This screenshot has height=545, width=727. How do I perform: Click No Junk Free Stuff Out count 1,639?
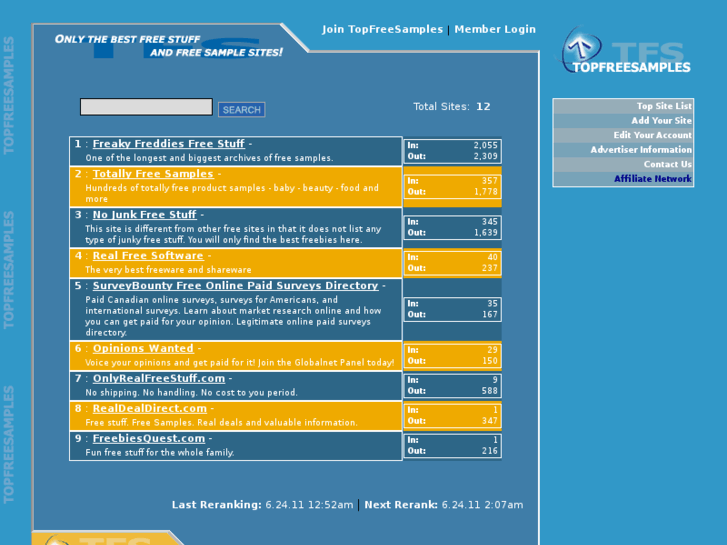485,232
